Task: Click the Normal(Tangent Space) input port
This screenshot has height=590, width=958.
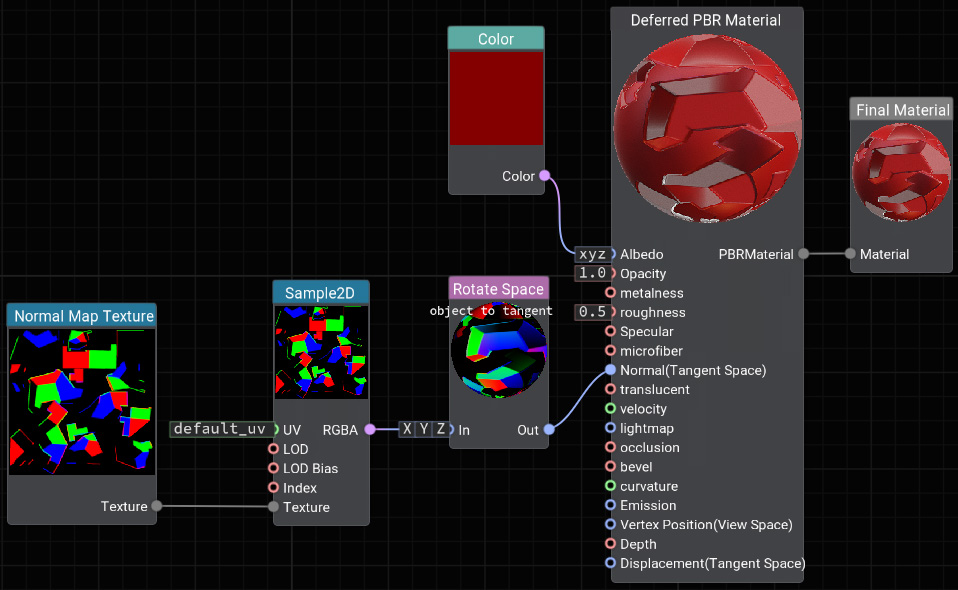Action: click(610, 370)
